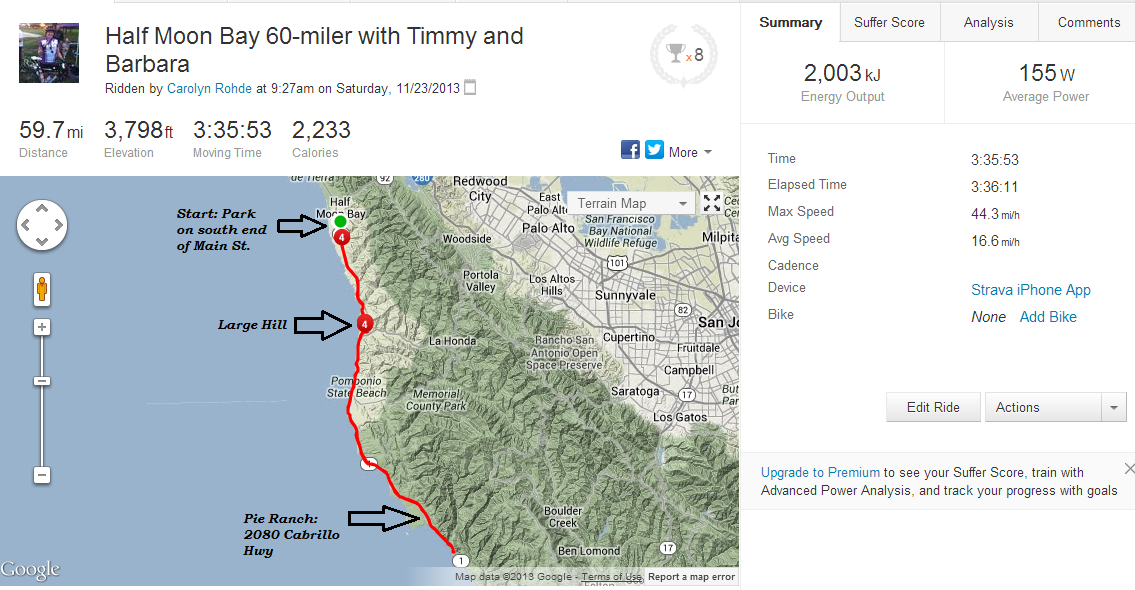This screenshot has width=1135, height=590.
Task: Share the ride on Twitter
Action: (654, 150)
